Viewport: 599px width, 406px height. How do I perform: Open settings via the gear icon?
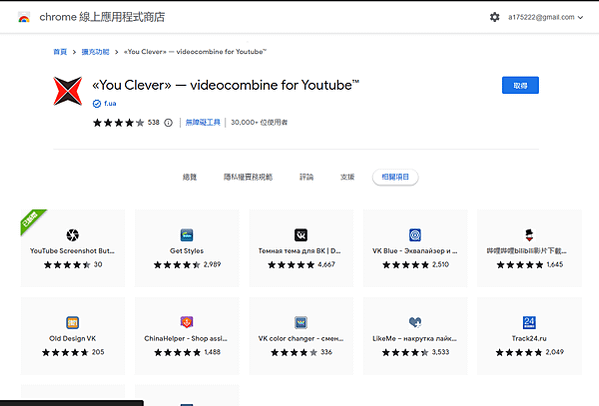tap(494, 17)
